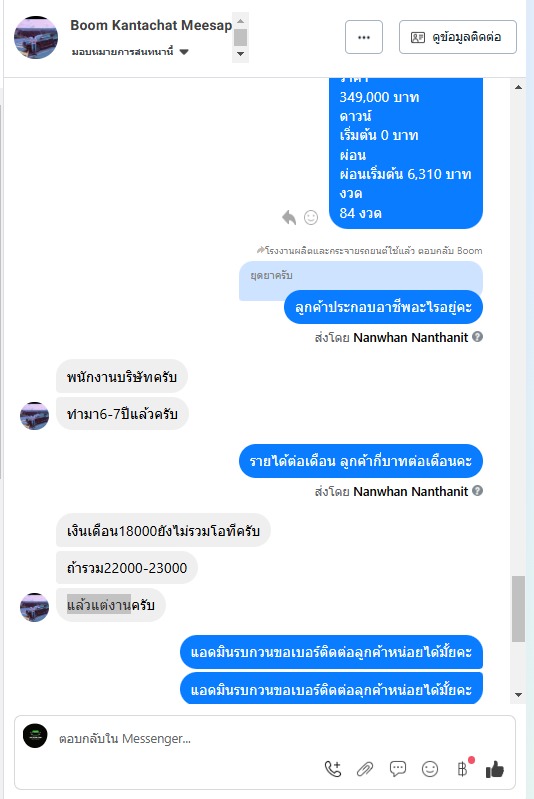
Task: Click the header name scroll down arrow
Action: point(241,54)
